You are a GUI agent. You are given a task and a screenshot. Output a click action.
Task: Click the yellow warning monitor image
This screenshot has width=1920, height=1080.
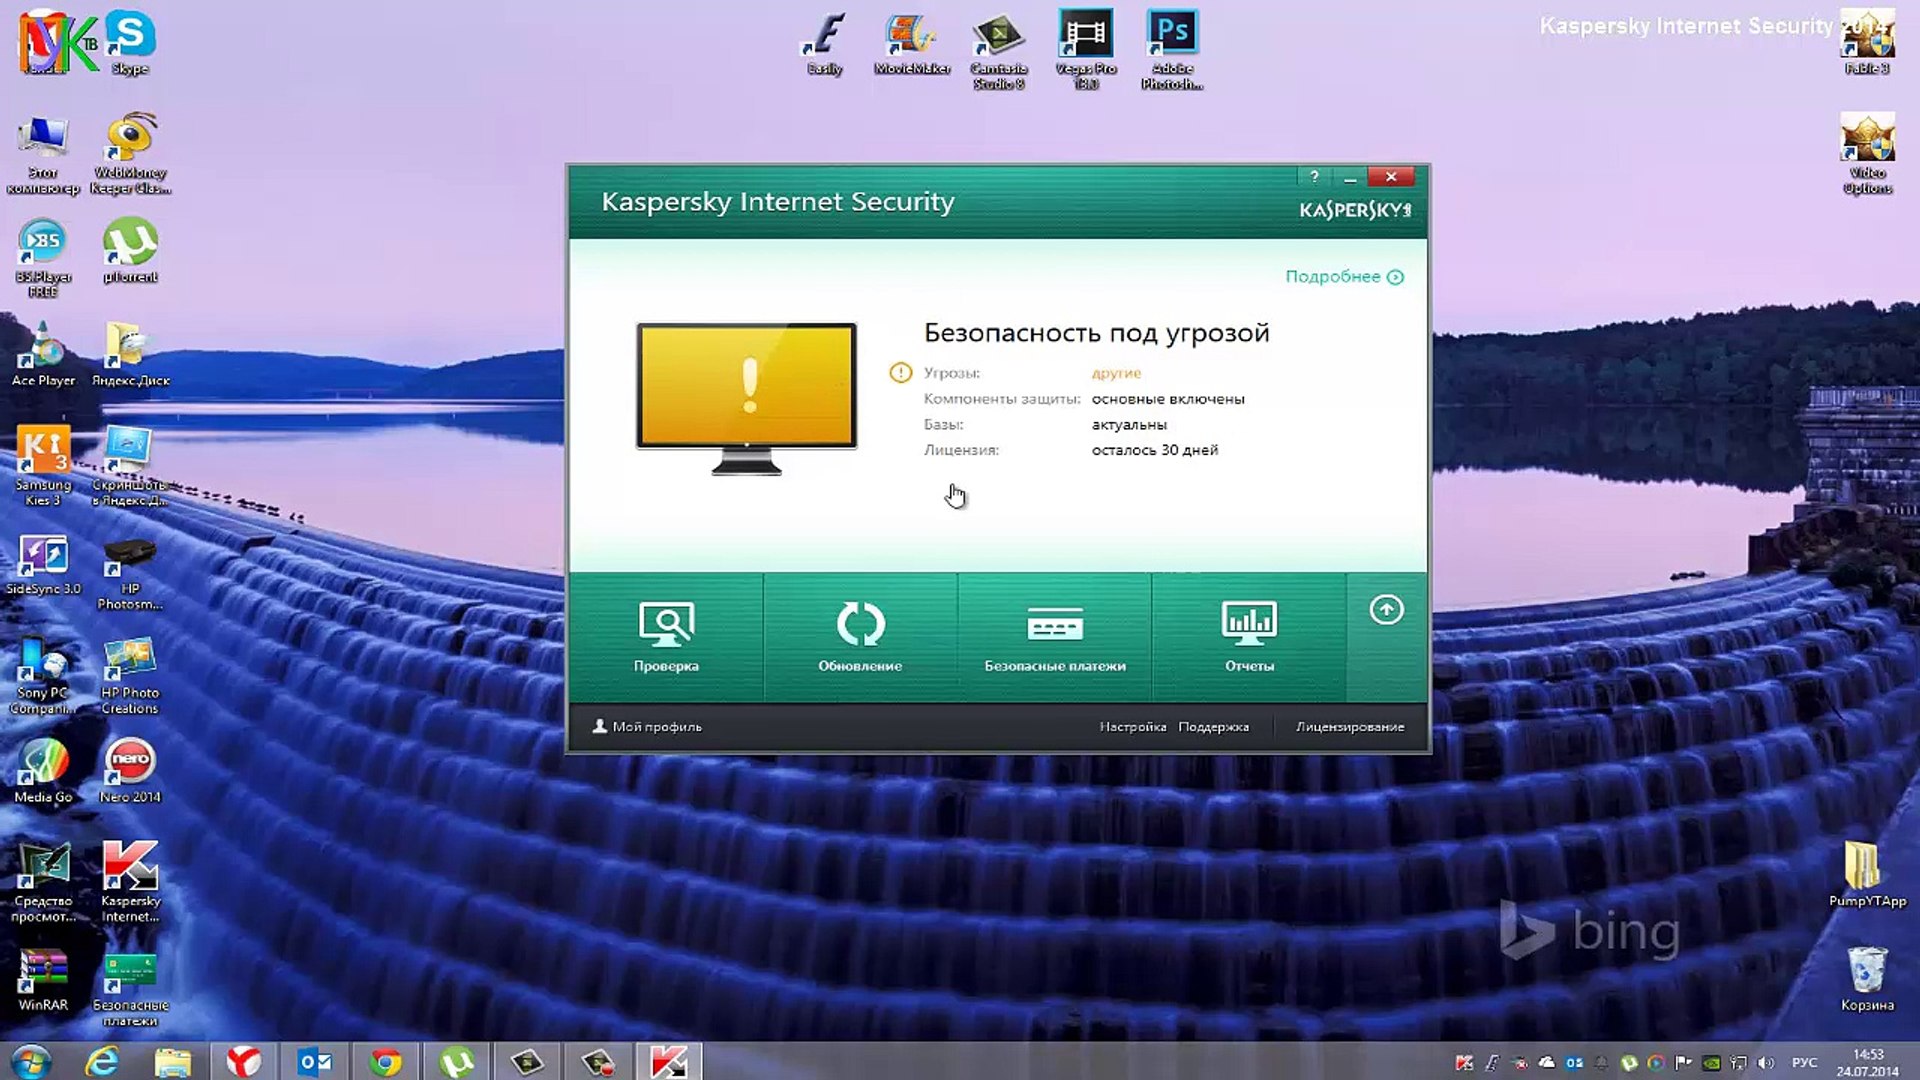tap(747, 398)
